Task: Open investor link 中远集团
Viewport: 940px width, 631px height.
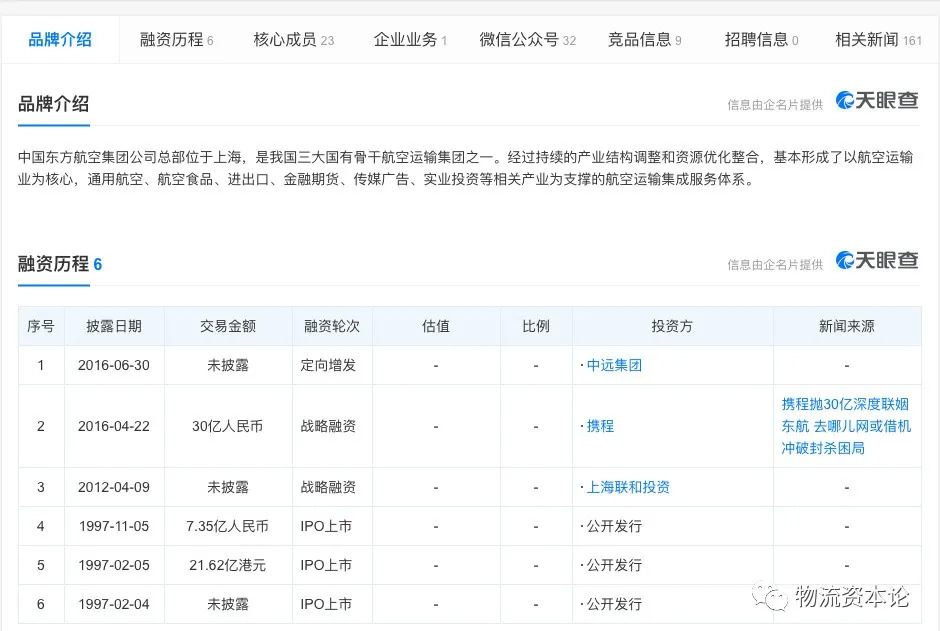Action: [614, 365]
